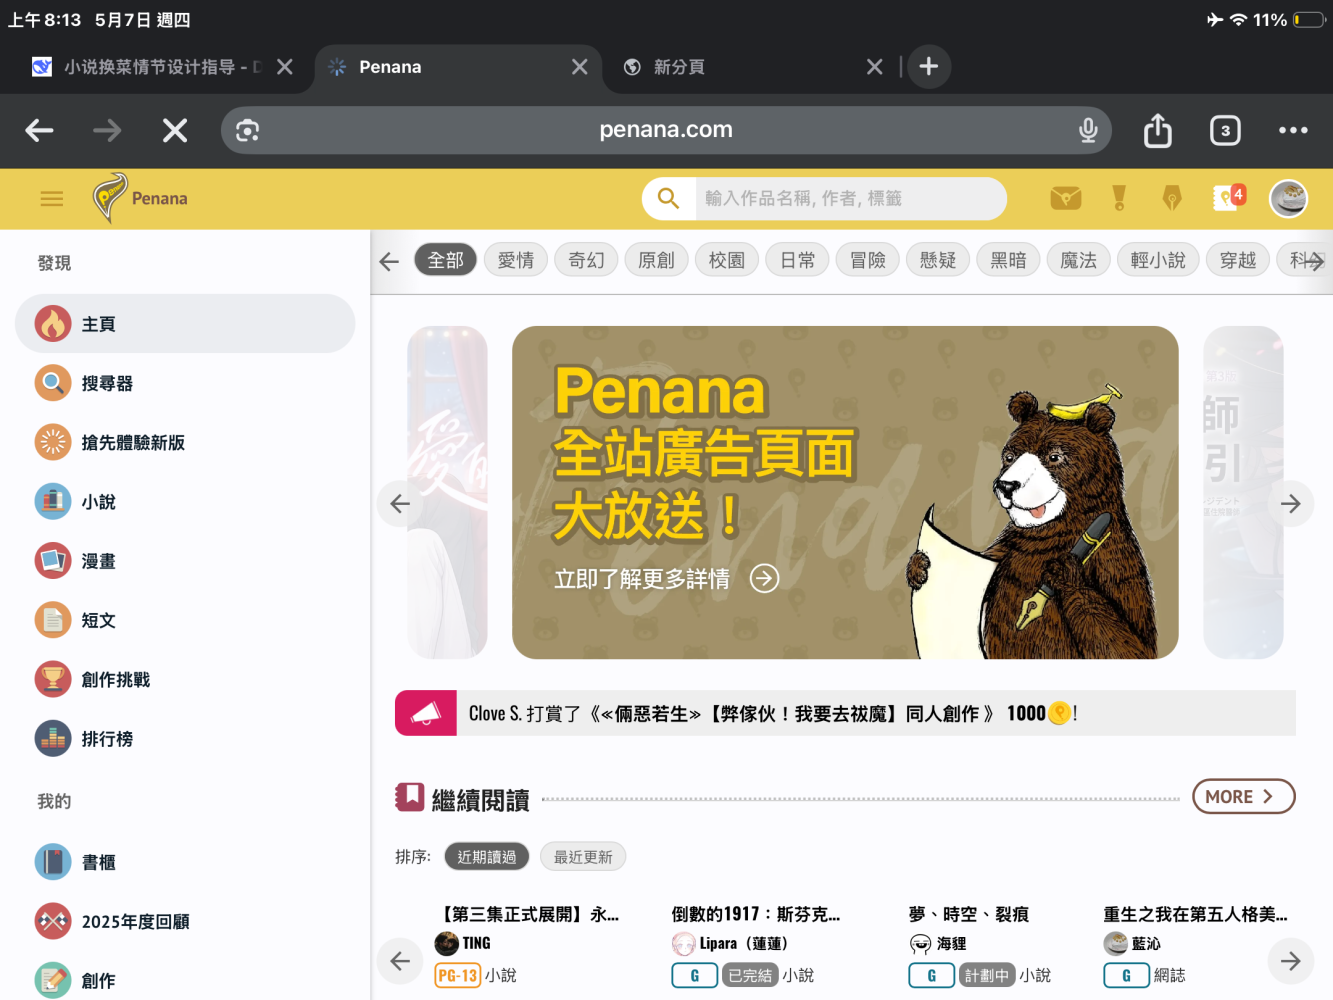Image resolution: width=1333 pixels, height=1000 pixels.
Task: Filter by 穿越 category
Action: click(x=1238, y=260)
